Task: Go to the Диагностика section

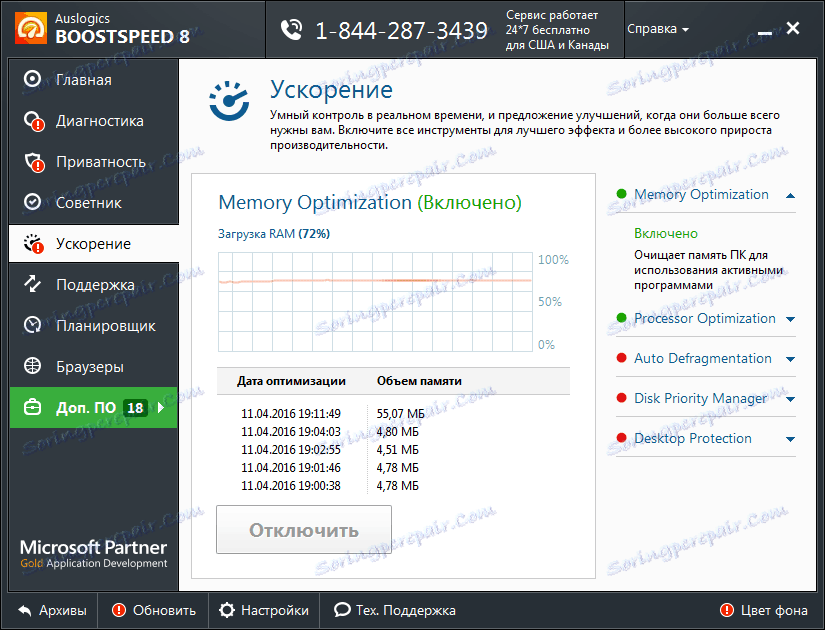Action: (x=94, y=121)
